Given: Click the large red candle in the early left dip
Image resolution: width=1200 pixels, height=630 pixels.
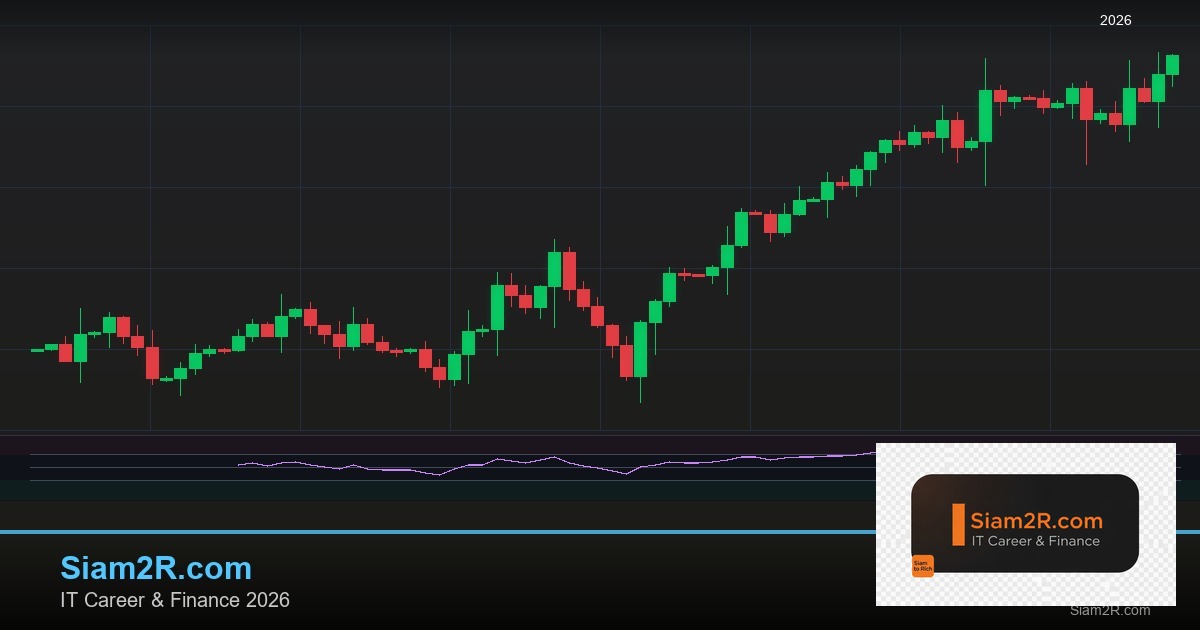Looking at the screenshot, I should (x=152, y=362).
